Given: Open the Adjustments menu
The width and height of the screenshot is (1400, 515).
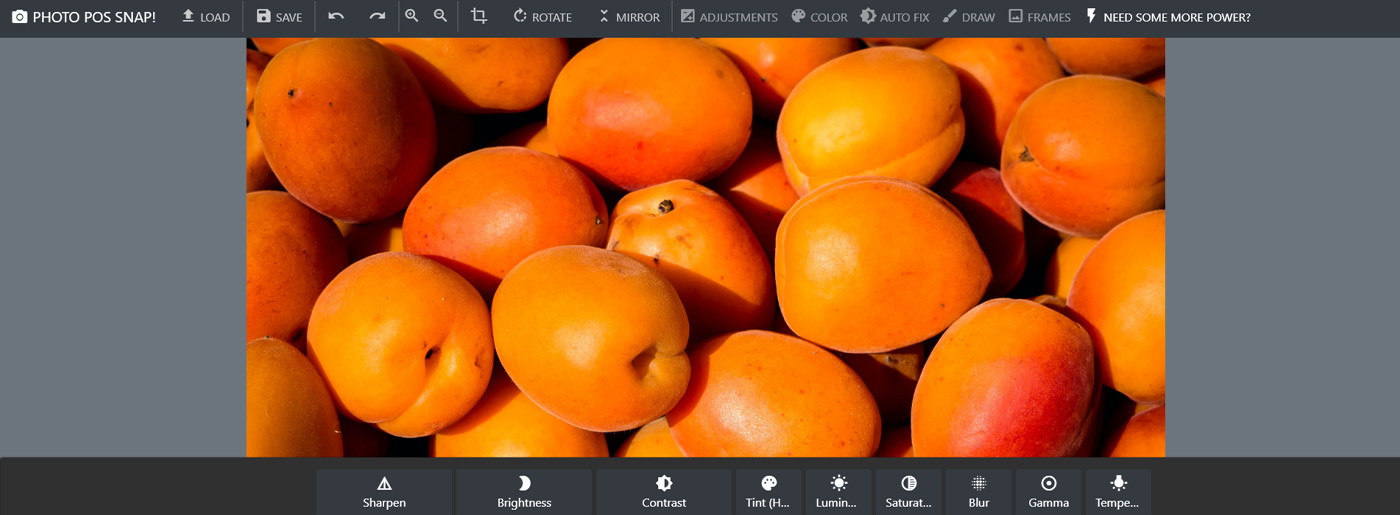Looking at the screenshot, I should (729, 17).
